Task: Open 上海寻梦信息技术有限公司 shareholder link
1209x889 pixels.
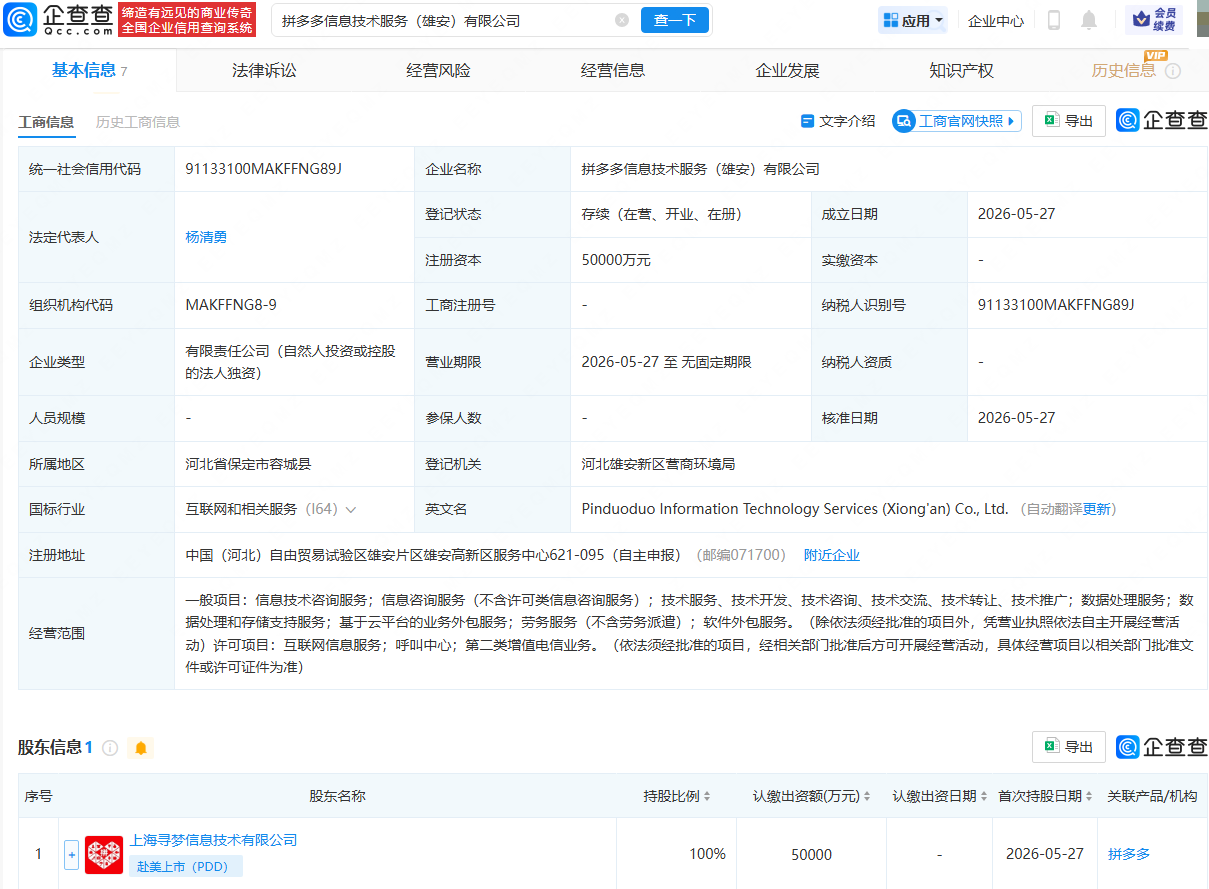Action: [213, 840]
